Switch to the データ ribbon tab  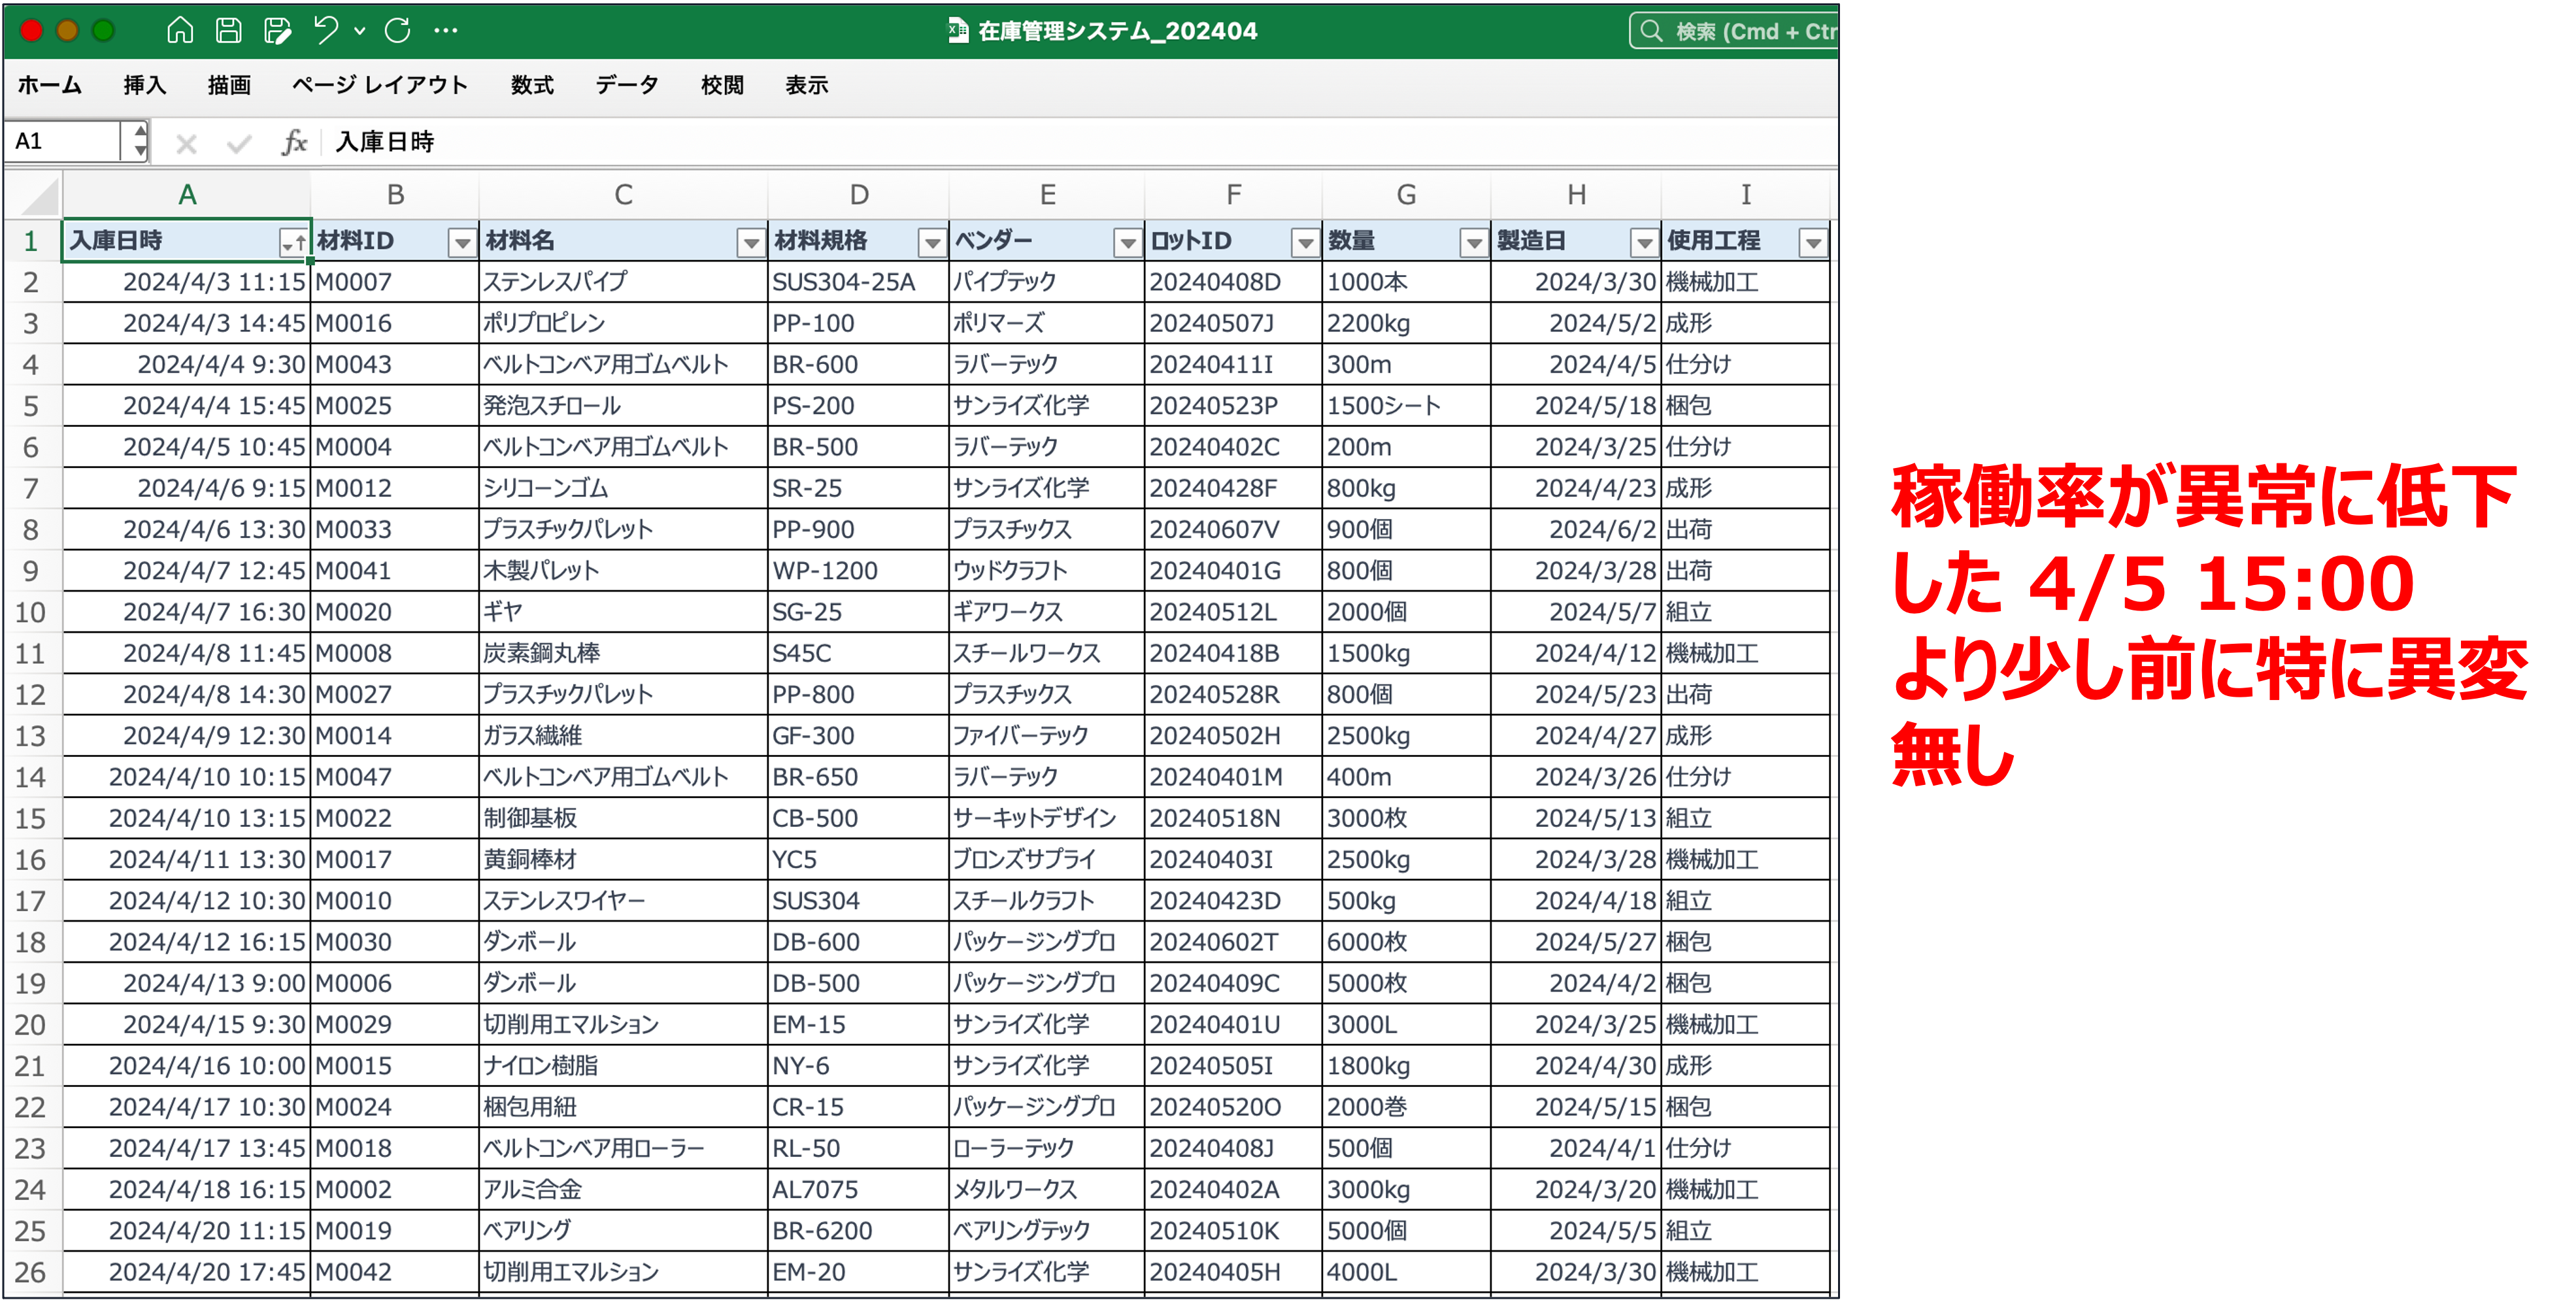tap(627, 86)
